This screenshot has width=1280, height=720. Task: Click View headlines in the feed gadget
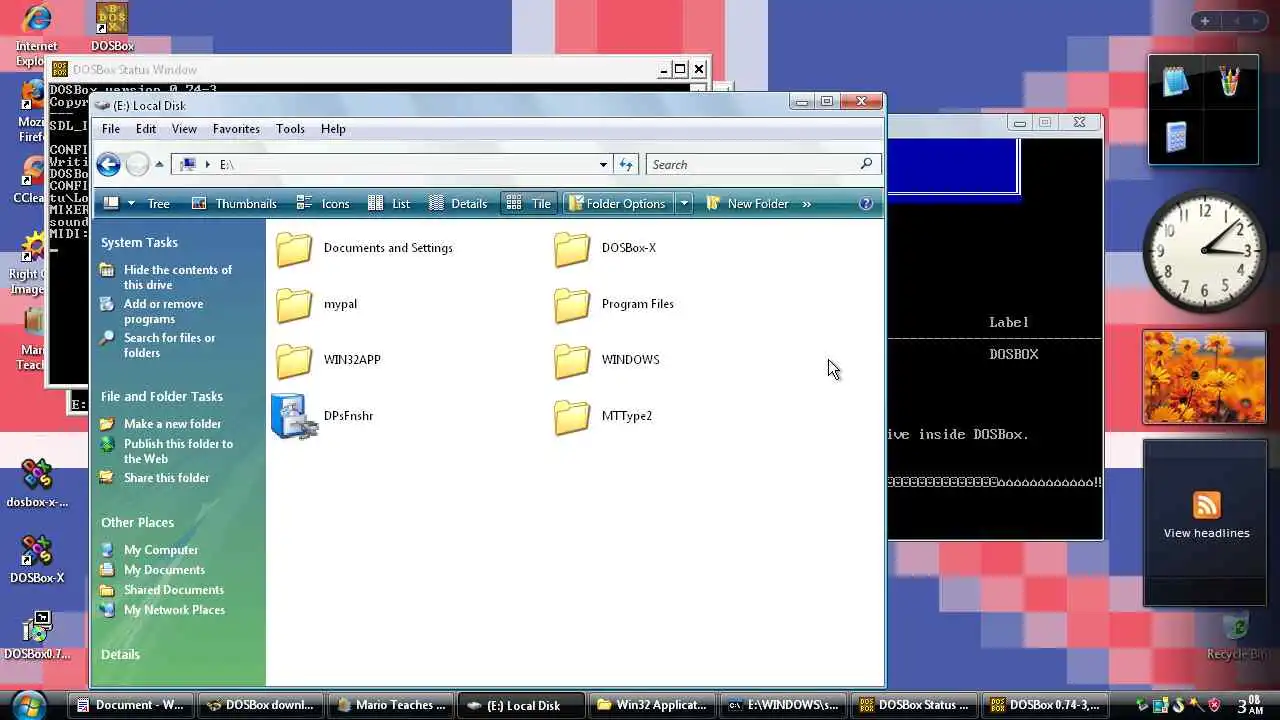coord(1206,533)
